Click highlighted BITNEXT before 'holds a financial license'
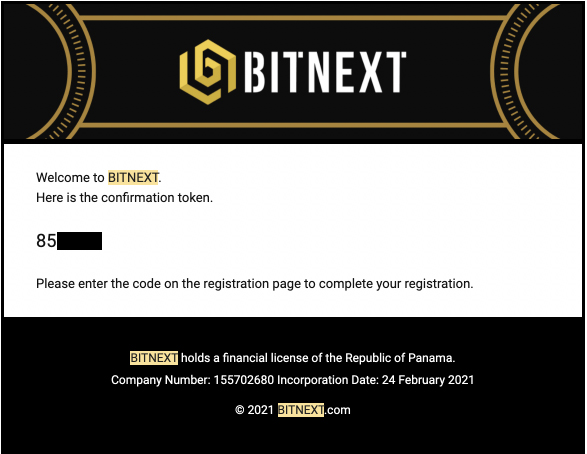 point(154,358)
